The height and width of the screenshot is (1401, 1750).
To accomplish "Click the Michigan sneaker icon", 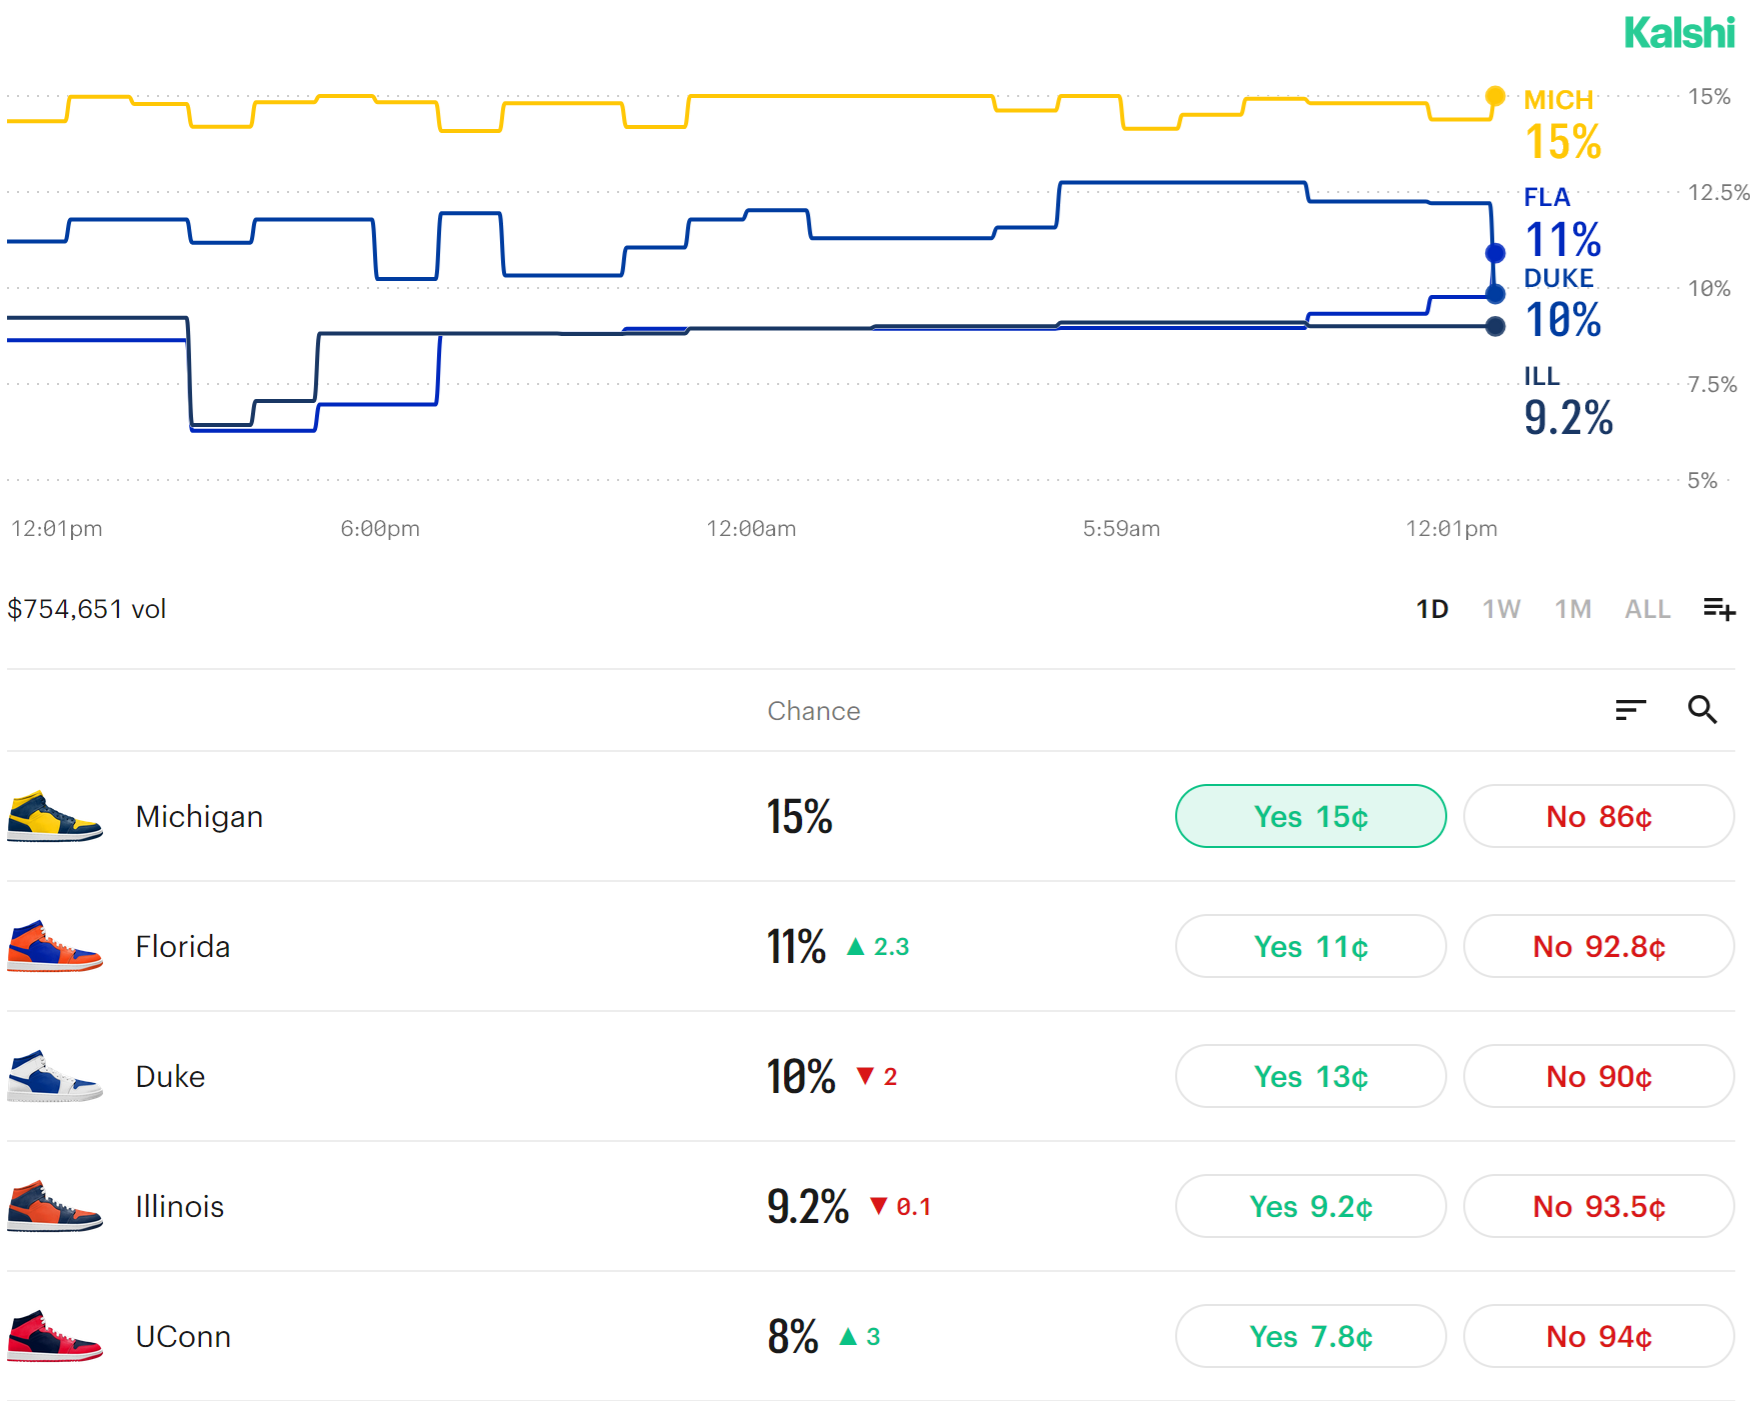I will [54, 817].
